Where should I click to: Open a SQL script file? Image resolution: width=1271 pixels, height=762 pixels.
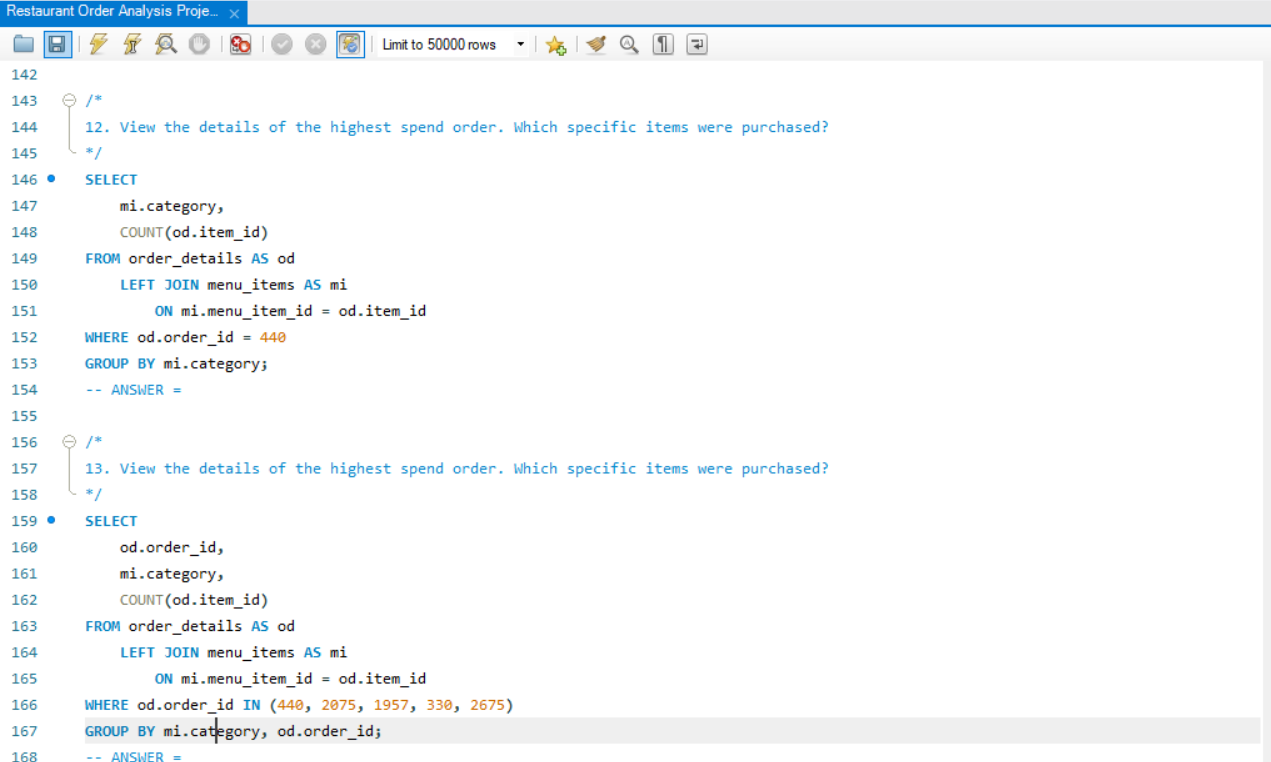[x=24, y=44]
